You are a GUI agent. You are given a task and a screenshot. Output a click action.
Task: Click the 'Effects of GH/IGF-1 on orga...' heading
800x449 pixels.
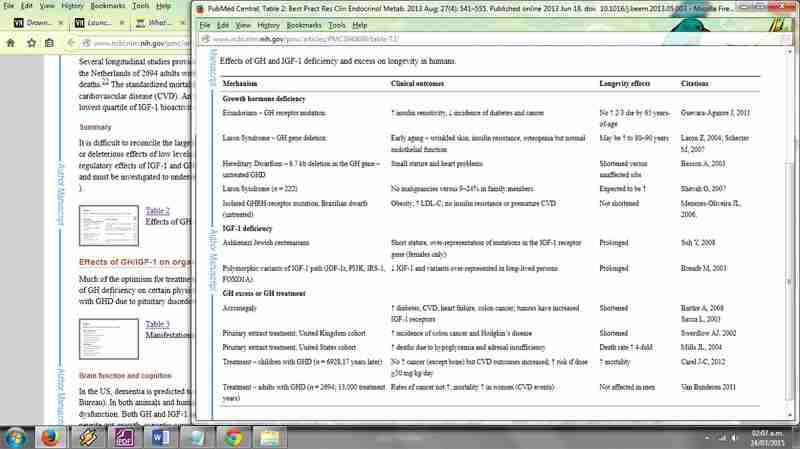(135, 262)
